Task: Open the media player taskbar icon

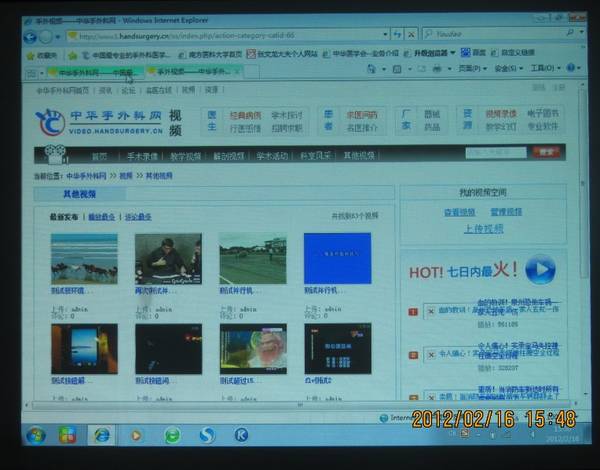Action: click(x=136, y=435)
